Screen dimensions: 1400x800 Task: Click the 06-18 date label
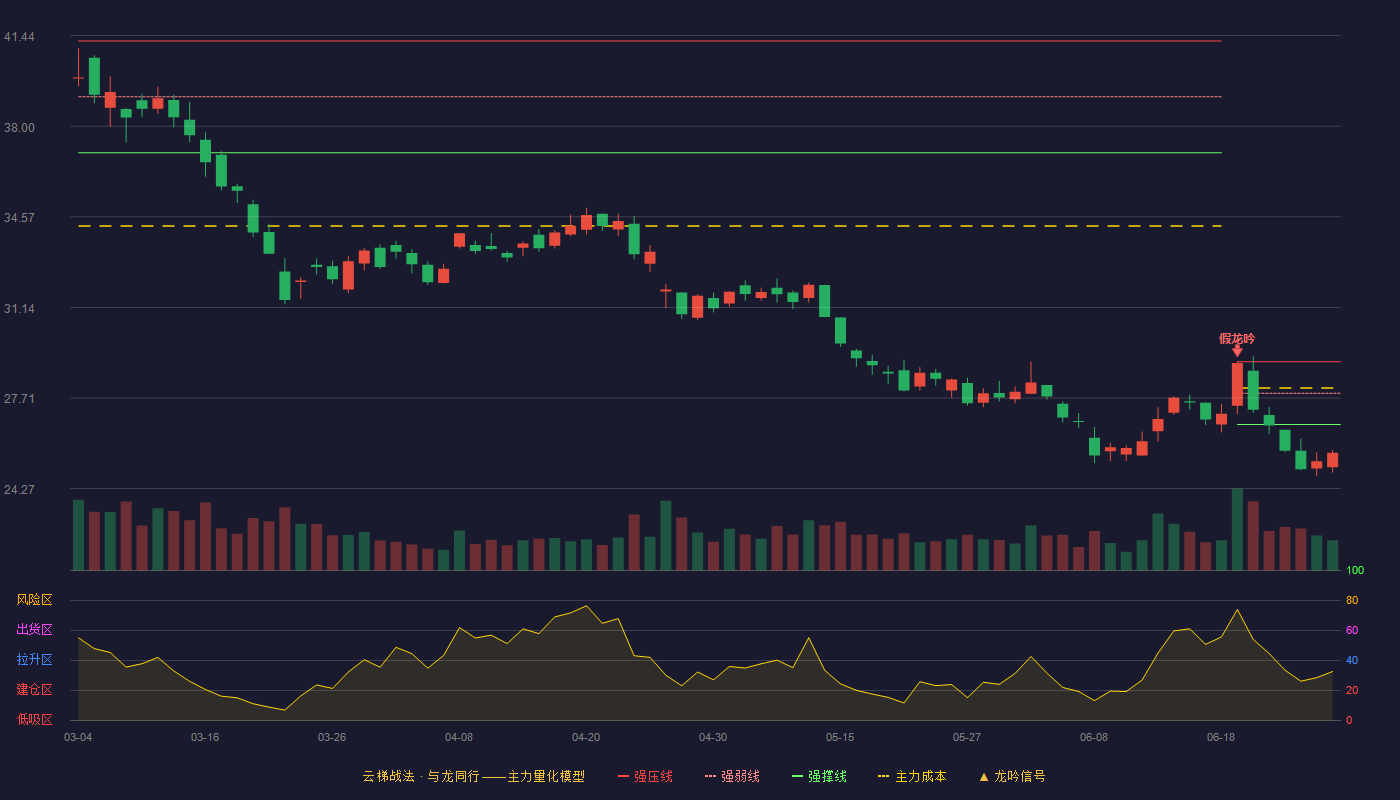[1221, 737]
